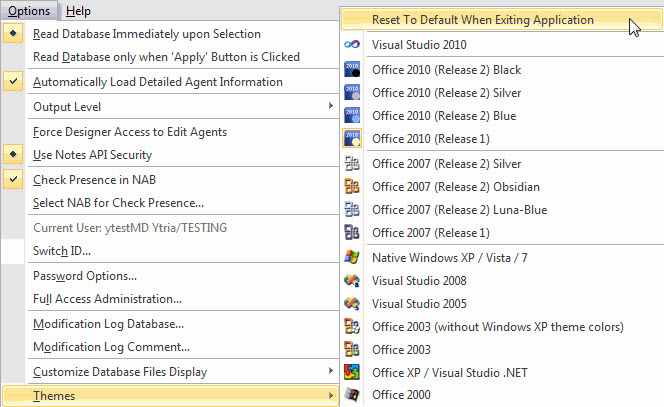The width and height of the screenshot is (664, 407).
Task: Open the Themes submenu arrow
Action: click(331, 396)
